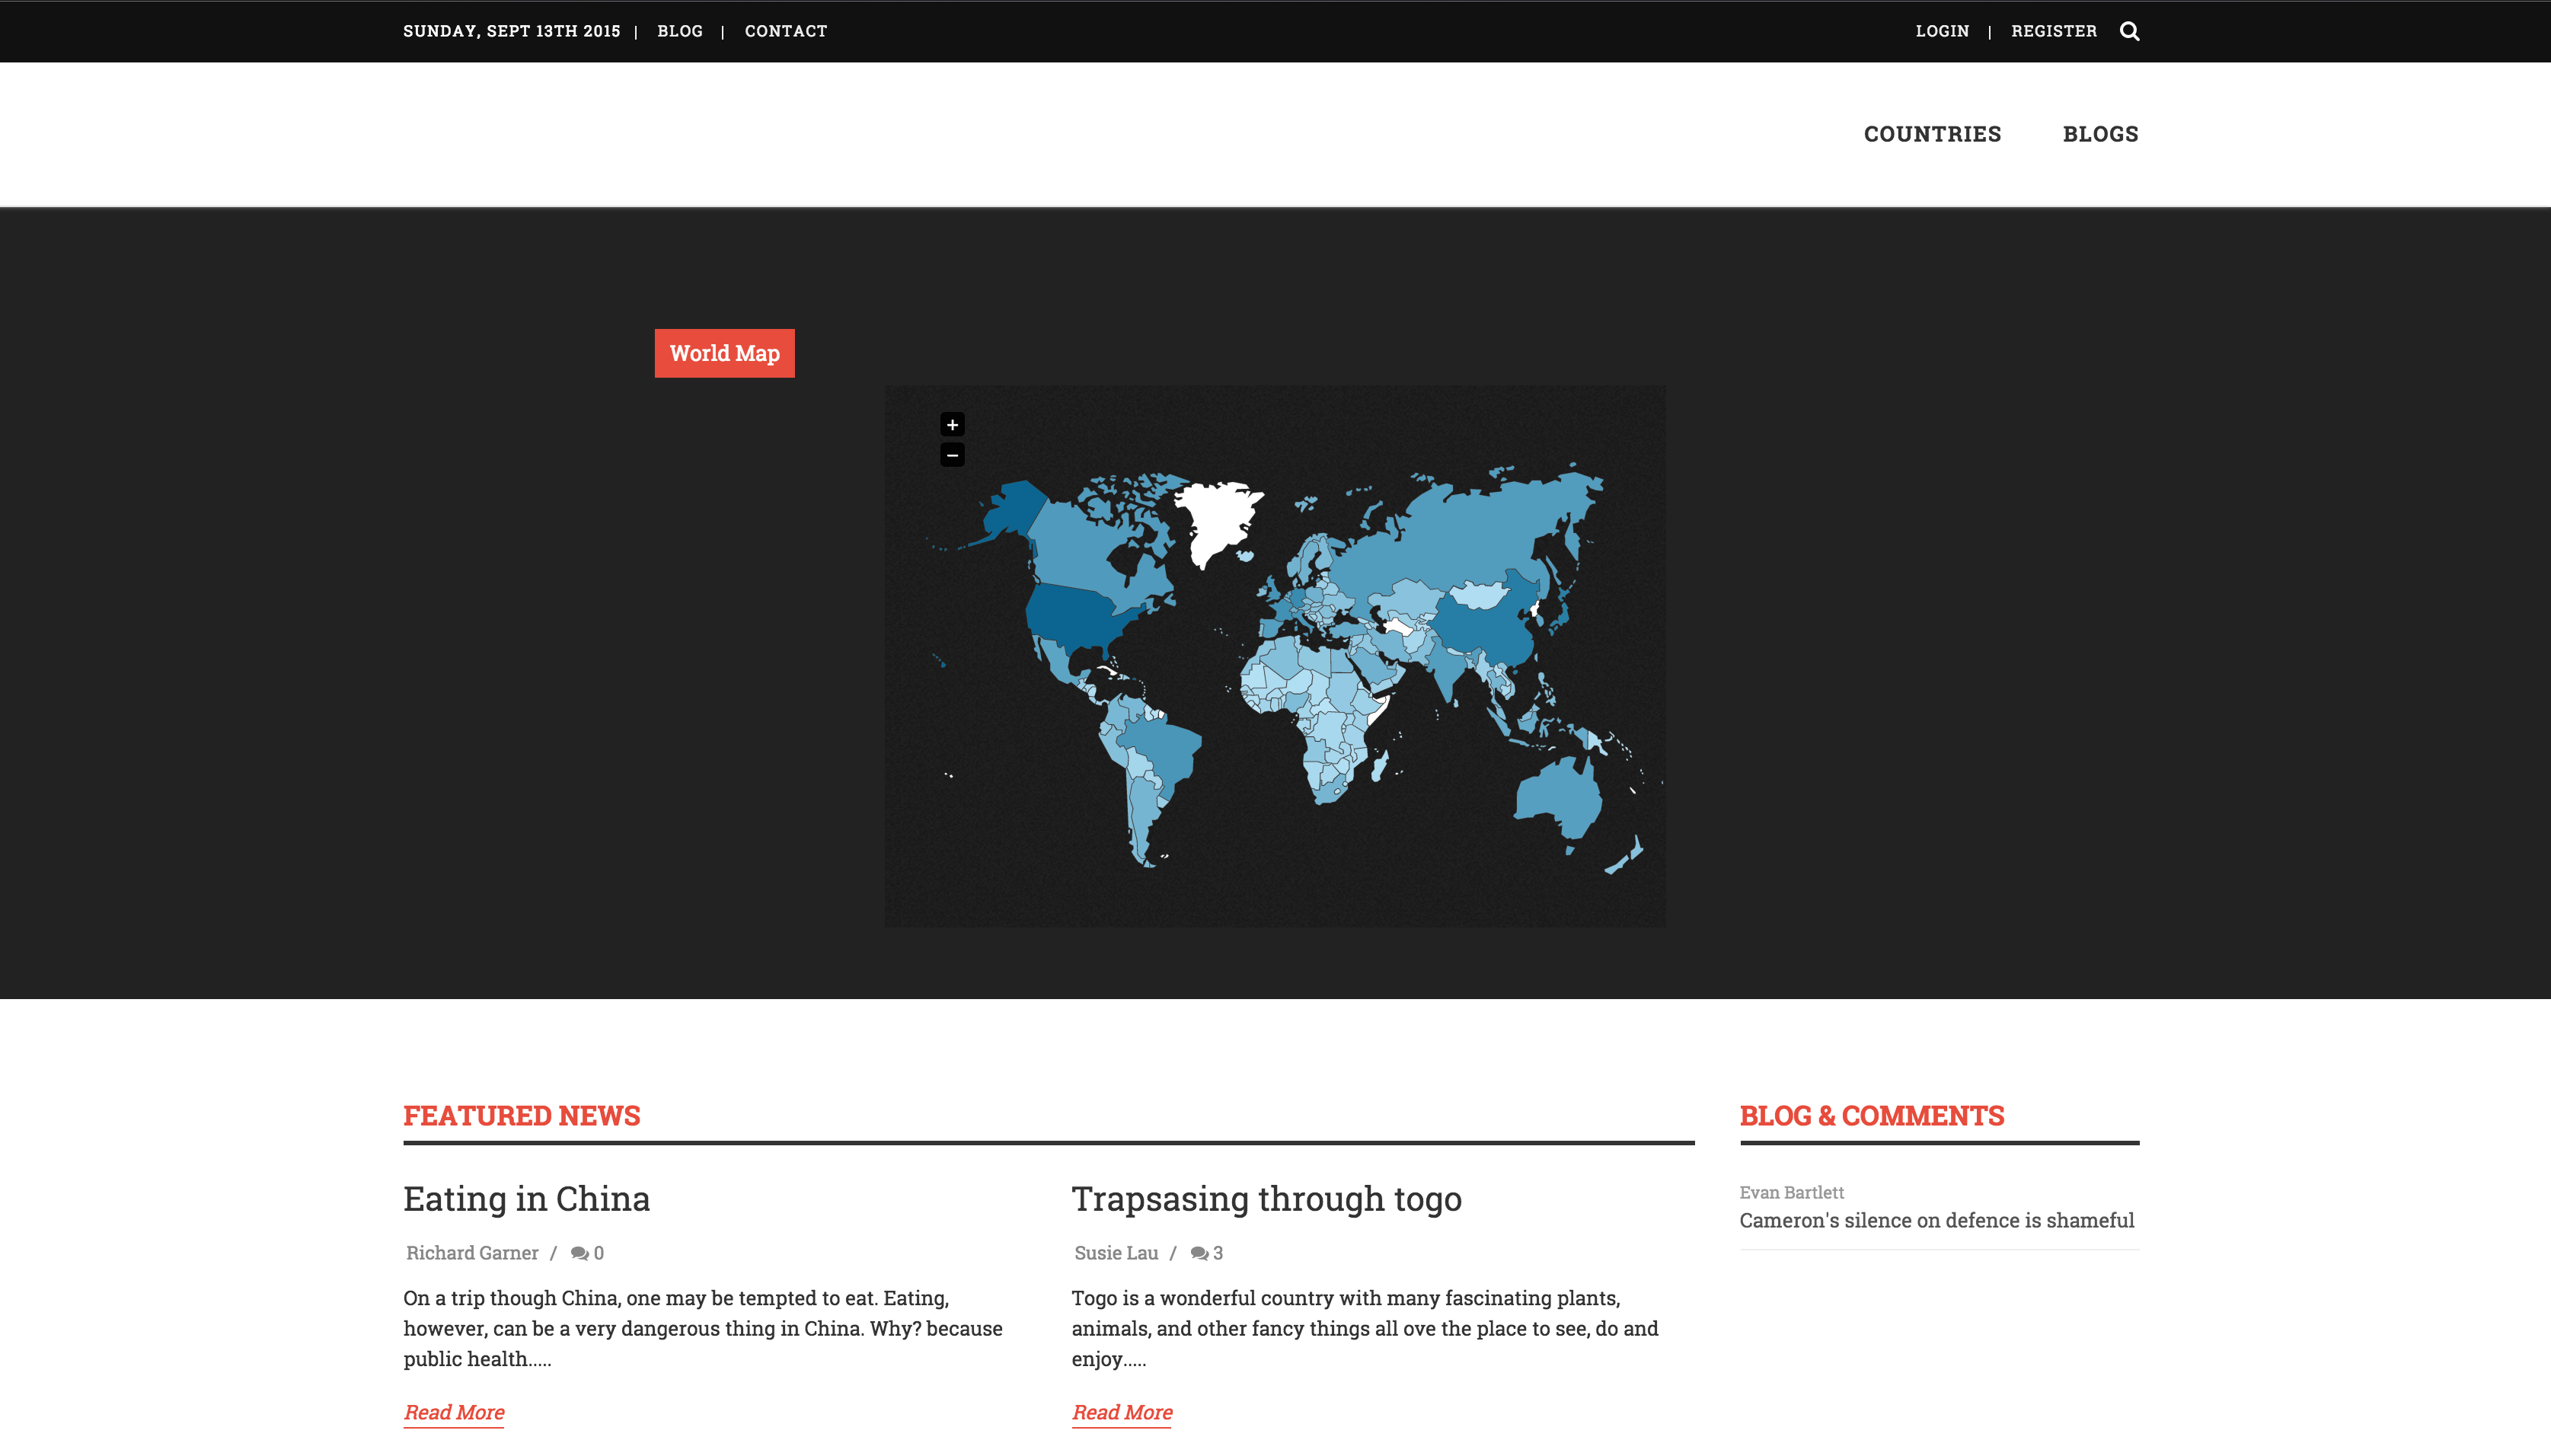Screen dimensions: 2551x1456
Task: Open the CONTACT page
Action: [x=786, y=31]
